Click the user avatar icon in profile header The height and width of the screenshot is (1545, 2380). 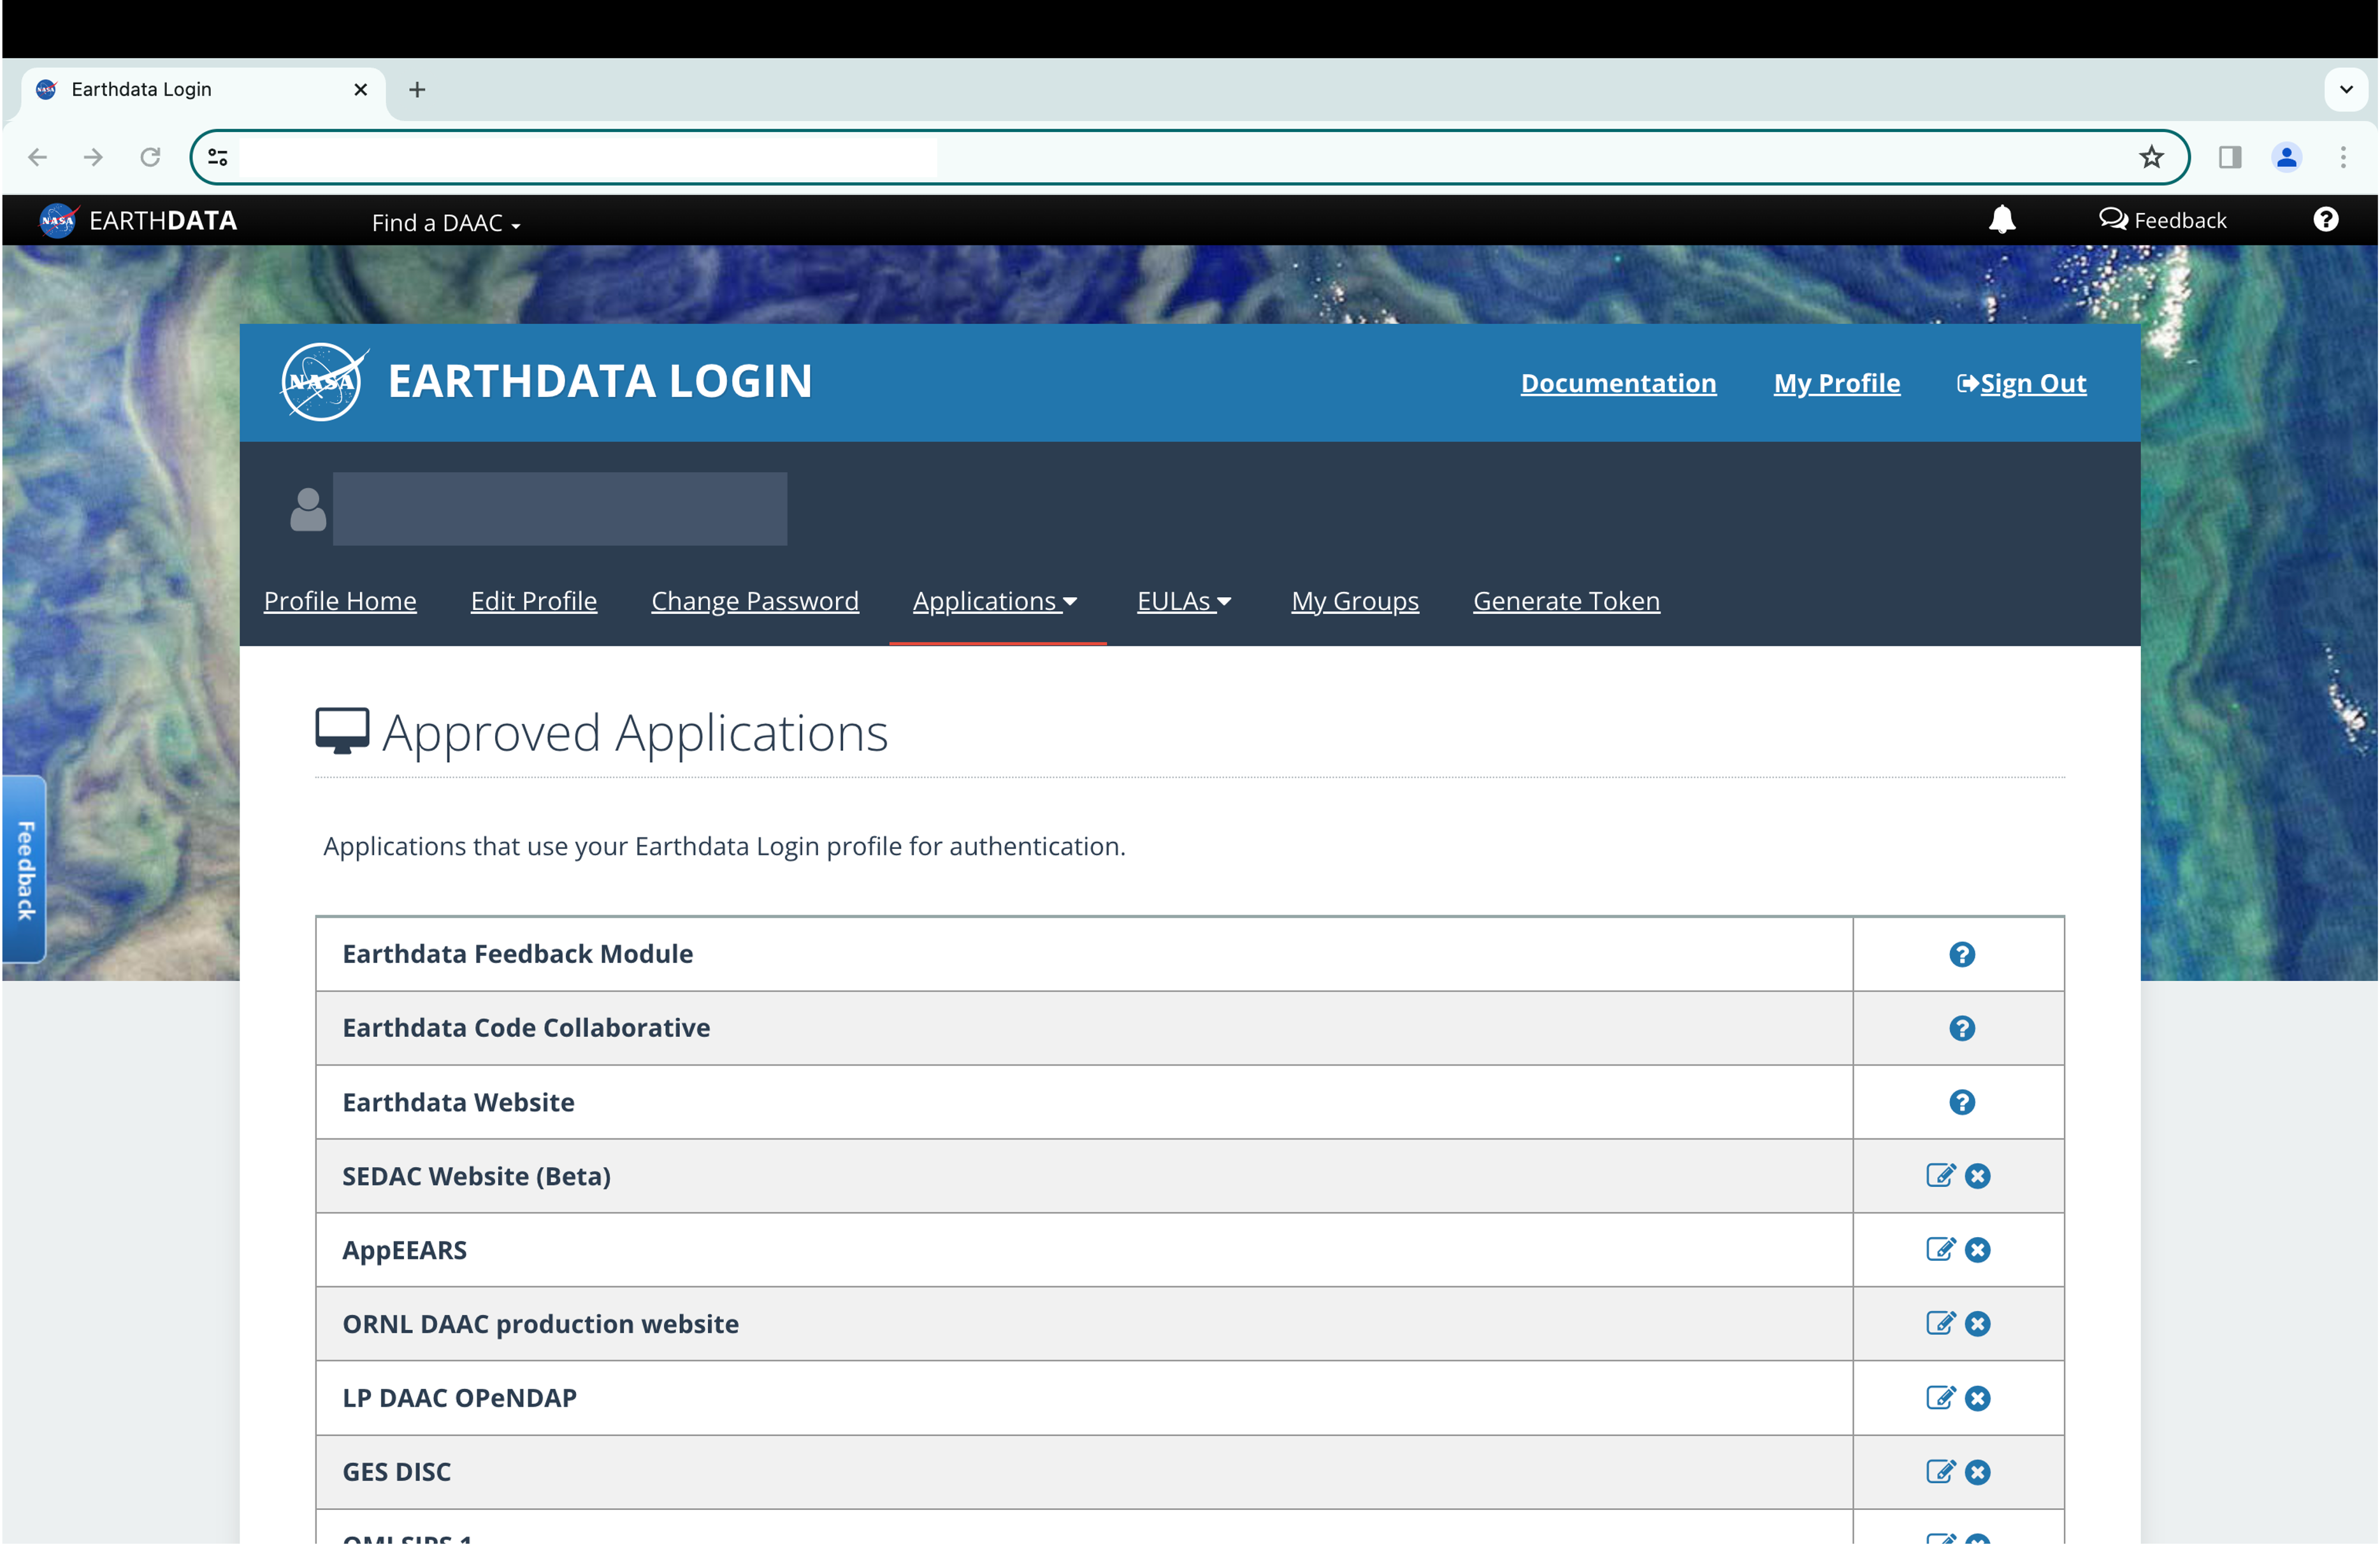[308, 509]
